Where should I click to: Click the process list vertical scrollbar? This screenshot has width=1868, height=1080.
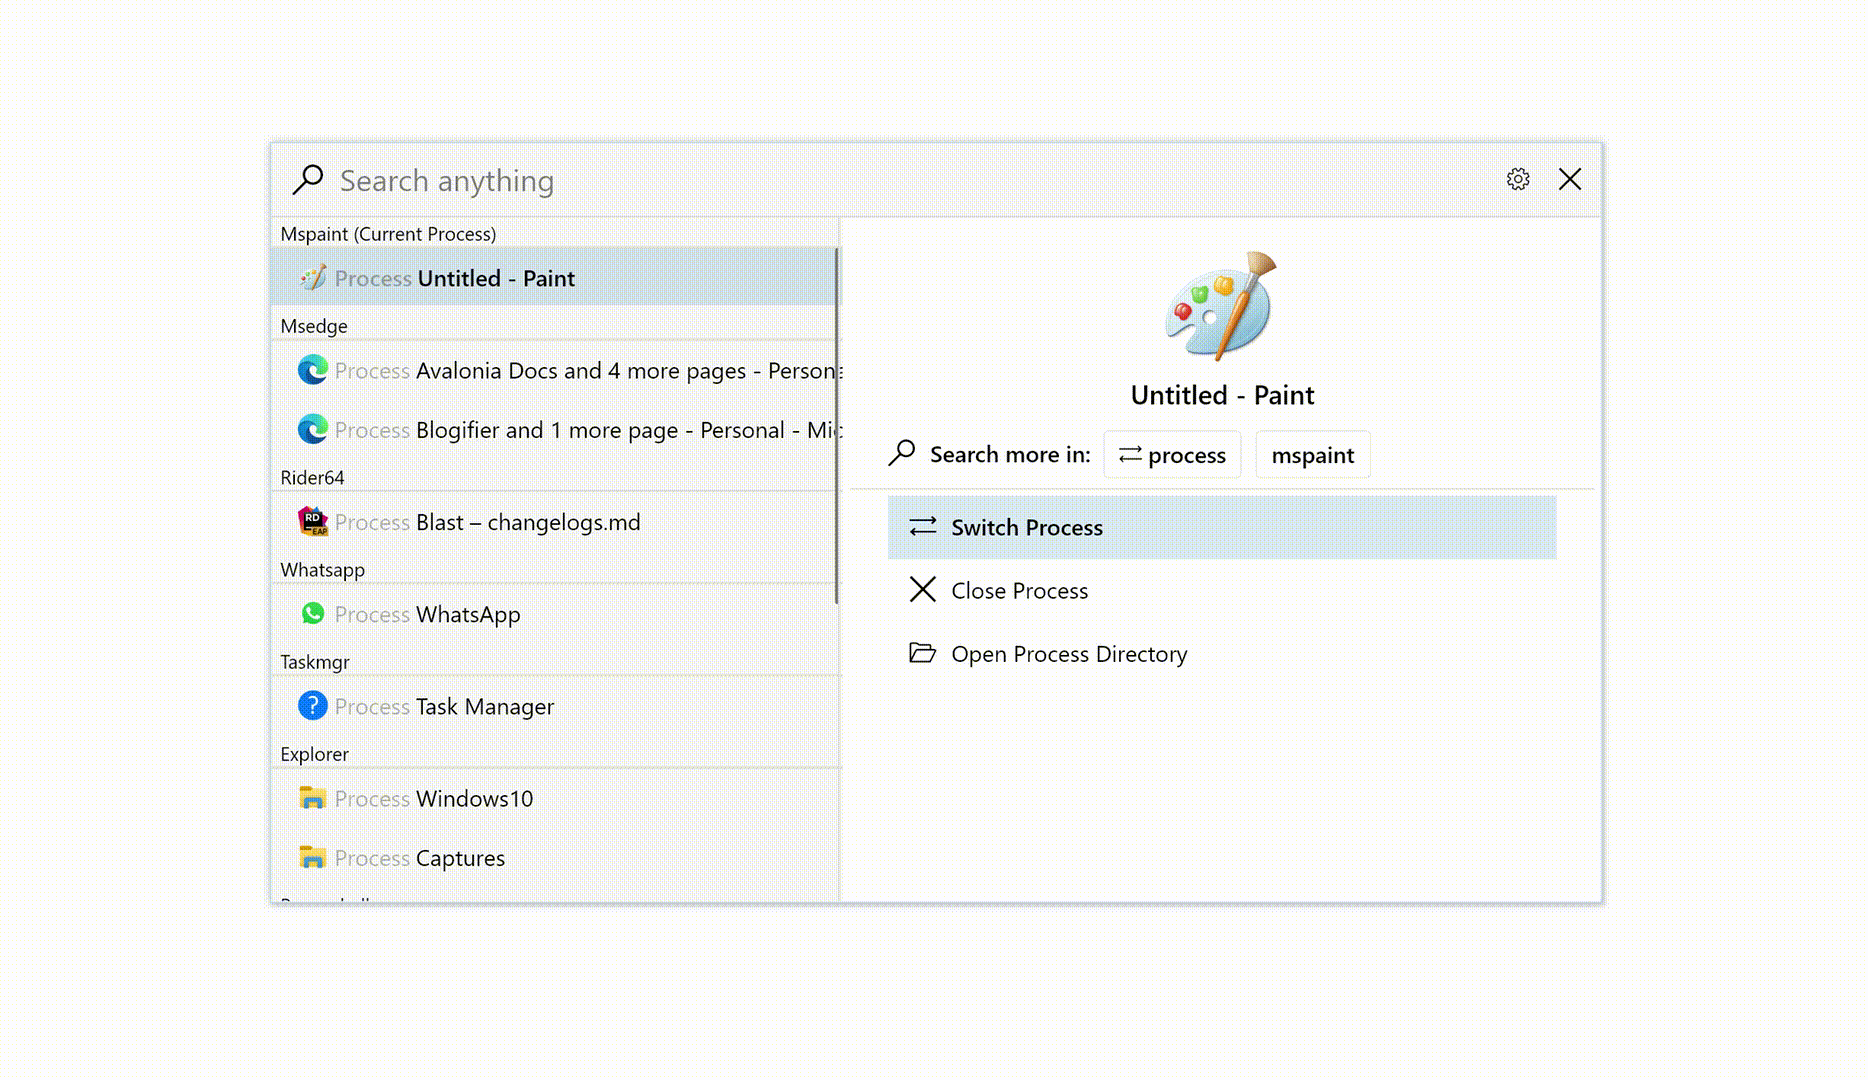(837, 426)
